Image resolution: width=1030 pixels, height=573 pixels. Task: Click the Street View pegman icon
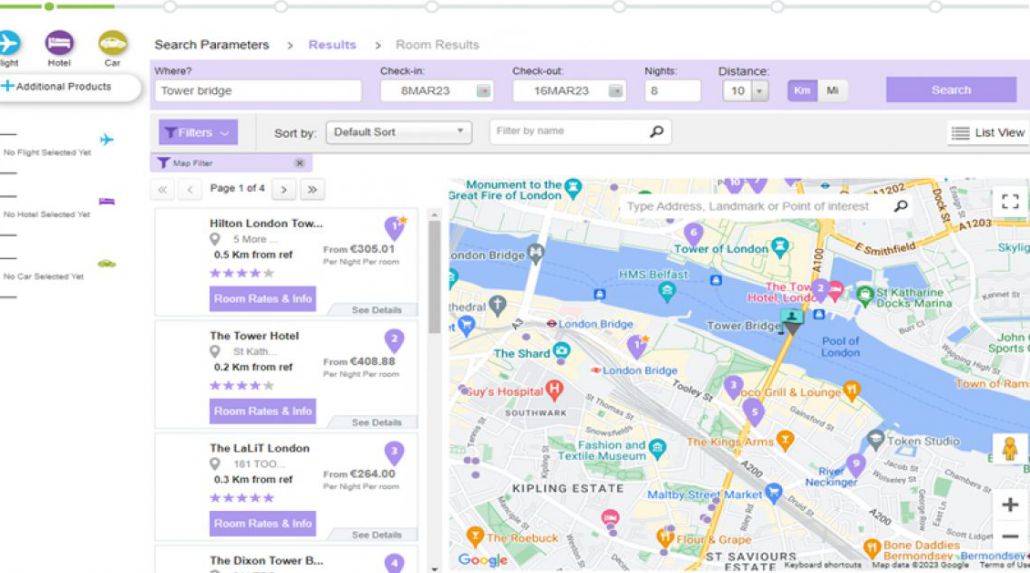1009,449
